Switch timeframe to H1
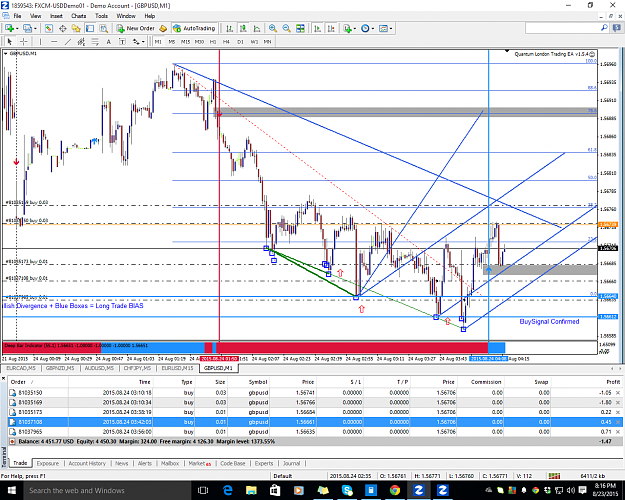The height and width of the screenshot is (500, 625). [213, 41]
